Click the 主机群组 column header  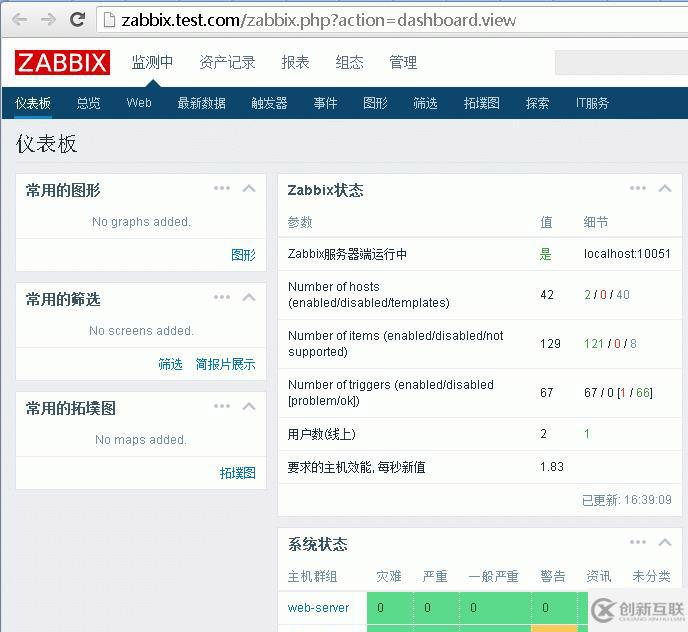pyautogui.click(x=312, y=576)
